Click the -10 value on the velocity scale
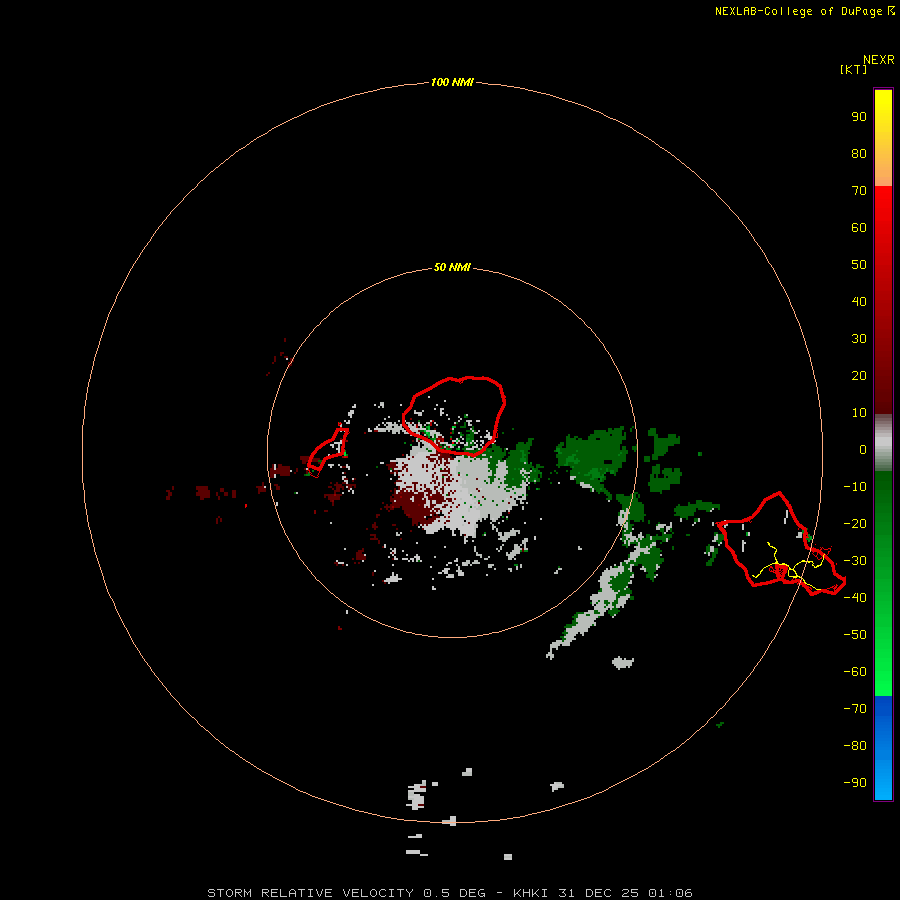The image size is (900, 900). (x=855, y=487)
